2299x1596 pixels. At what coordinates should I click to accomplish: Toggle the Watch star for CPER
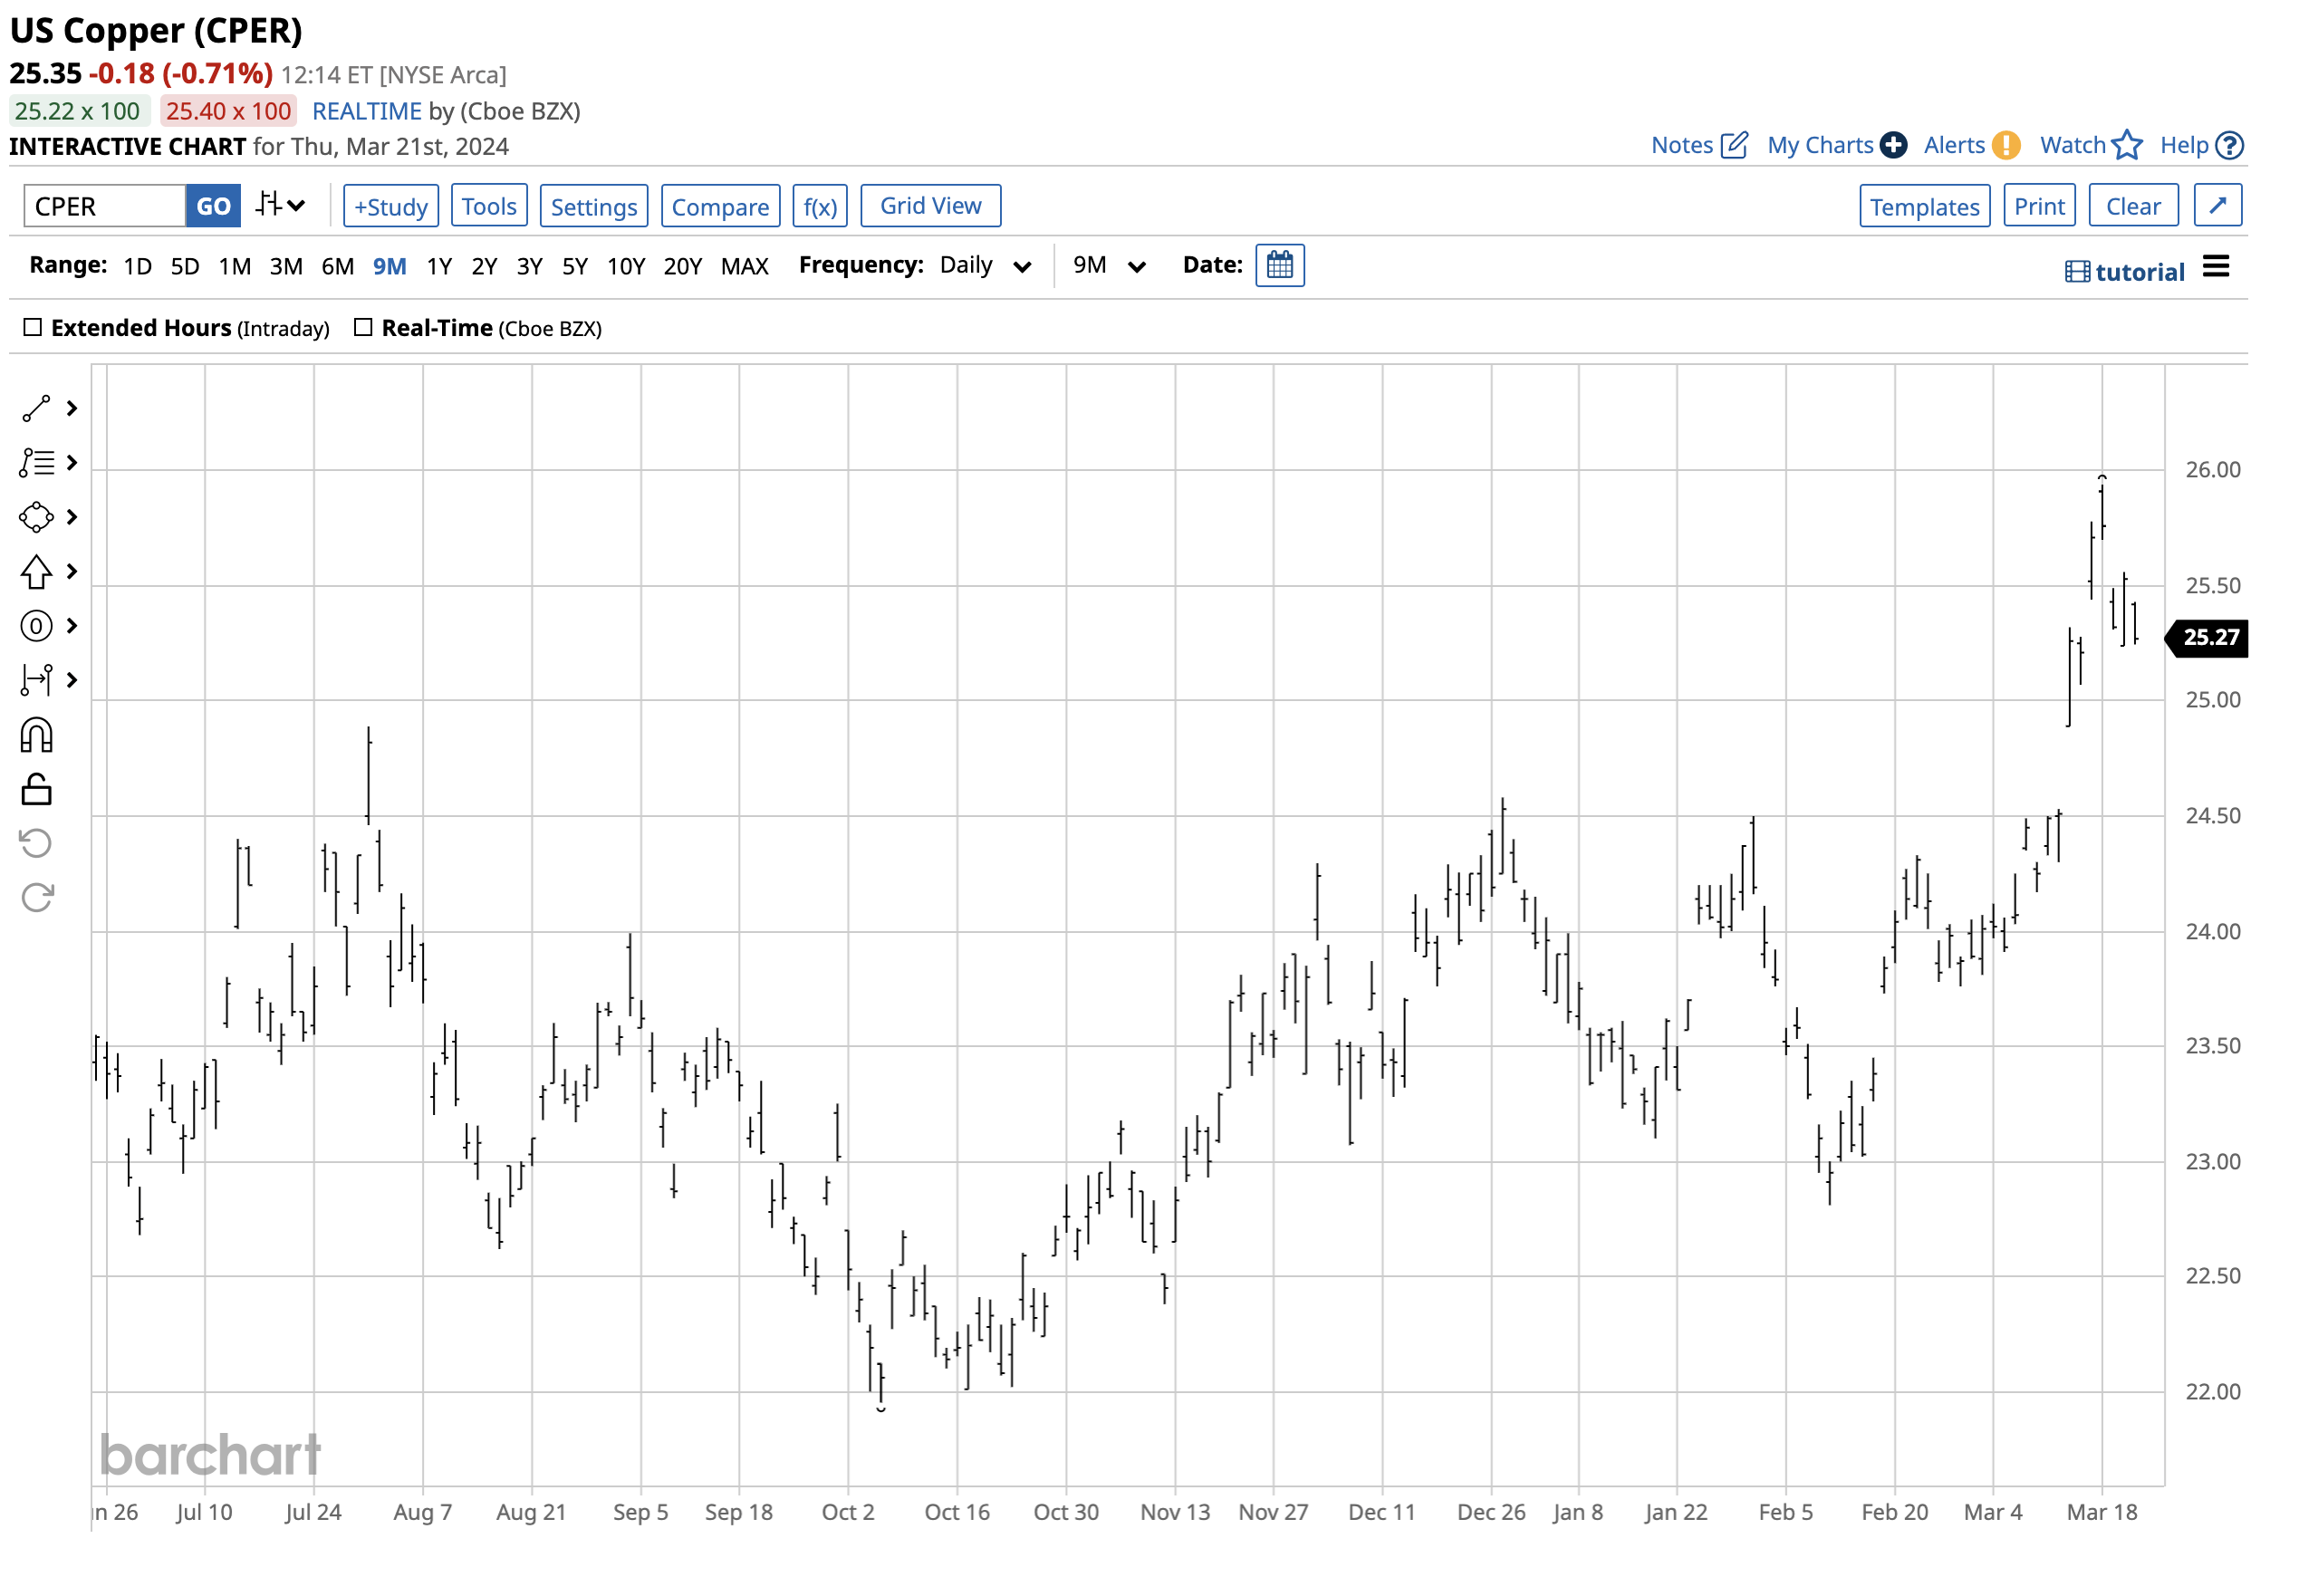pos(2126,145)
